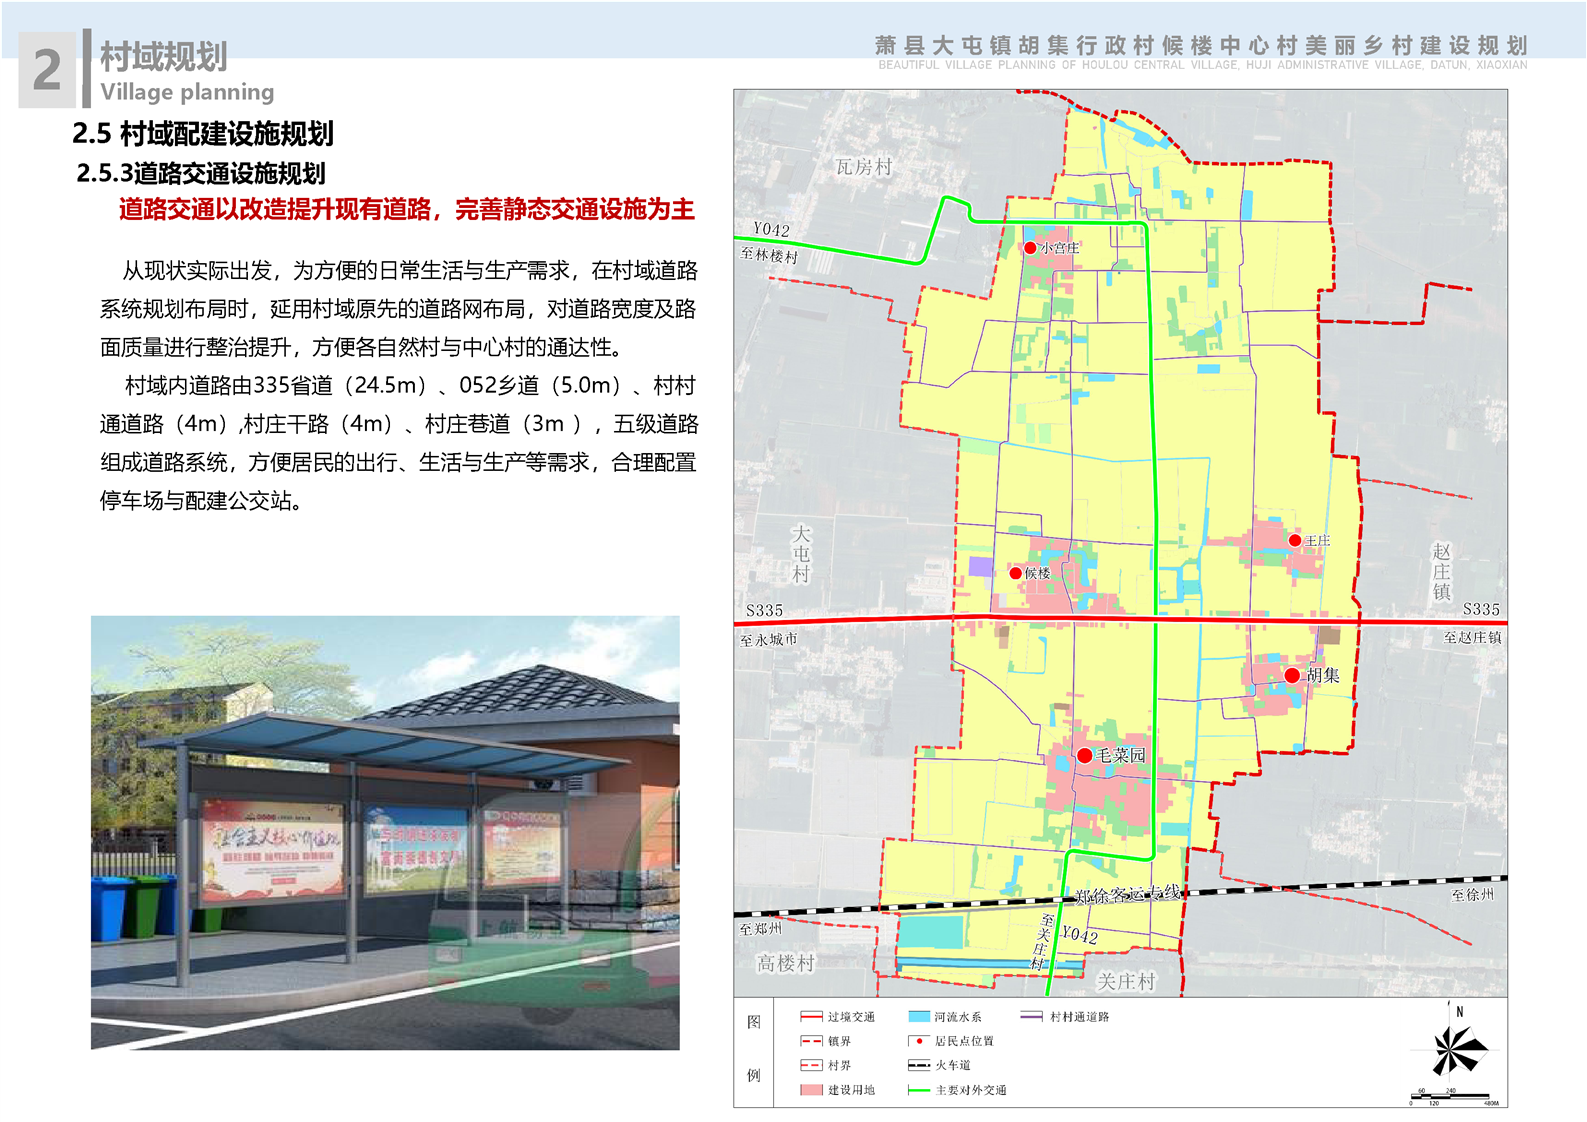
Task: Click the 毛菜园 village marker
Action: (x=1084, y=755)
